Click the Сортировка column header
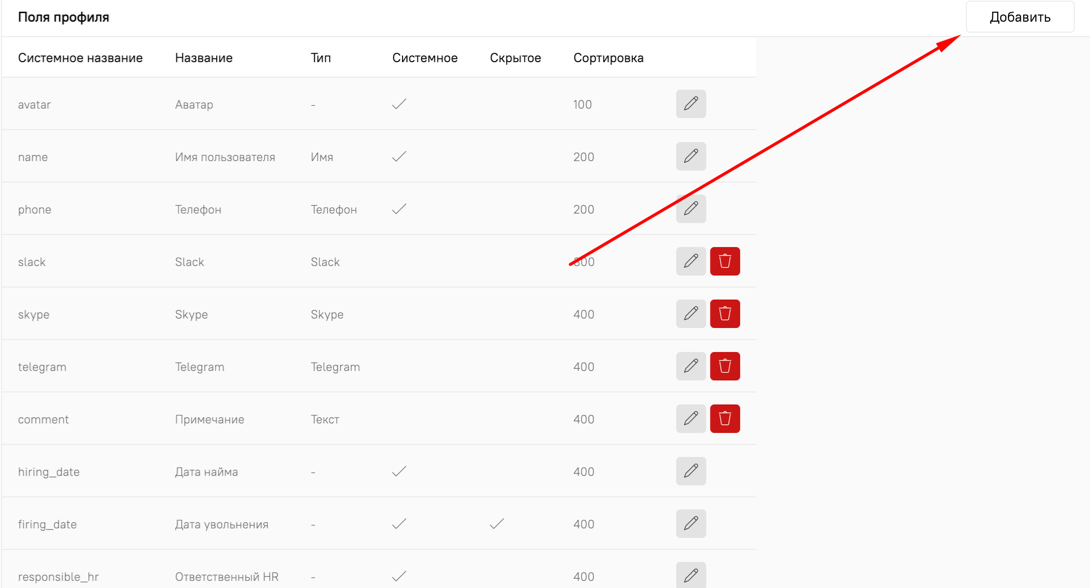The image size is (1091, 588). pos(608,58)
